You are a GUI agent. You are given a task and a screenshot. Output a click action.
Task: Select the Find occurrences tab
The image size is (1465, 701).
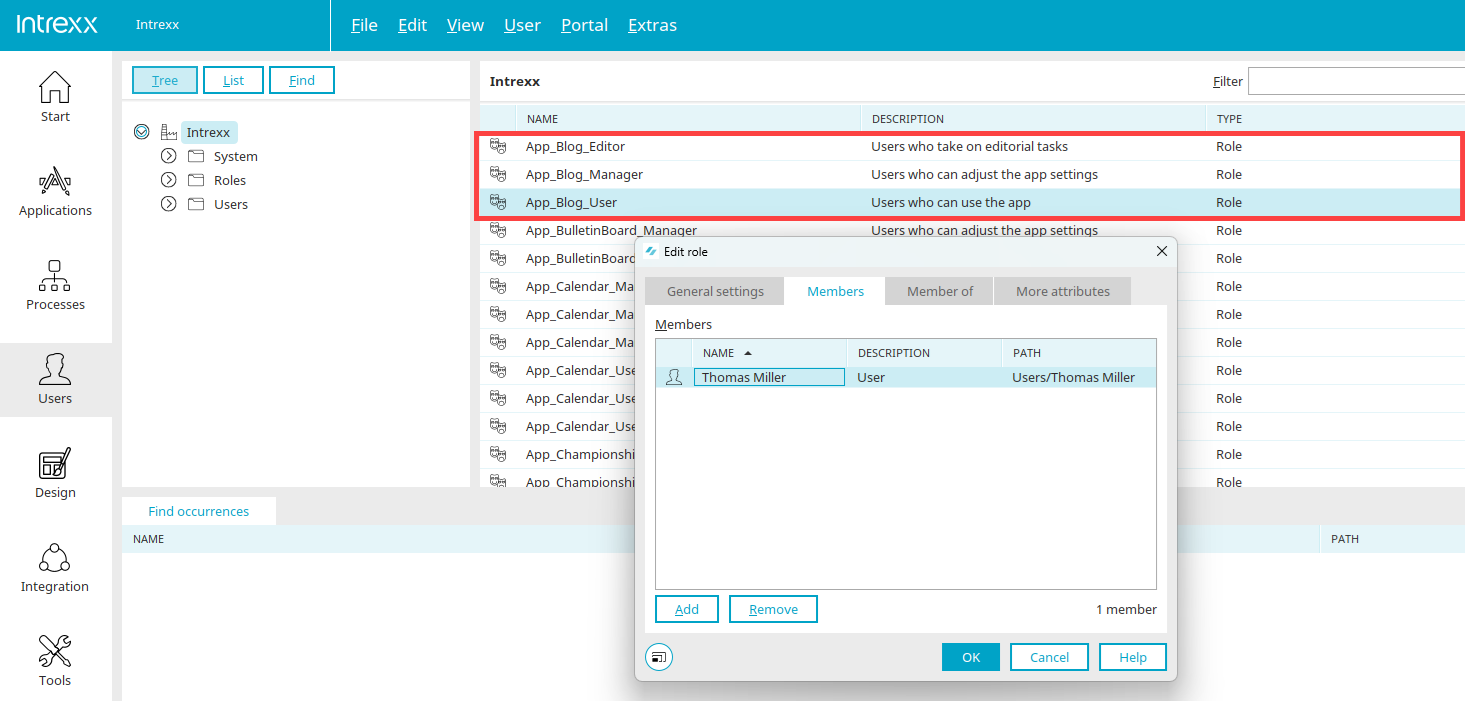199,511
